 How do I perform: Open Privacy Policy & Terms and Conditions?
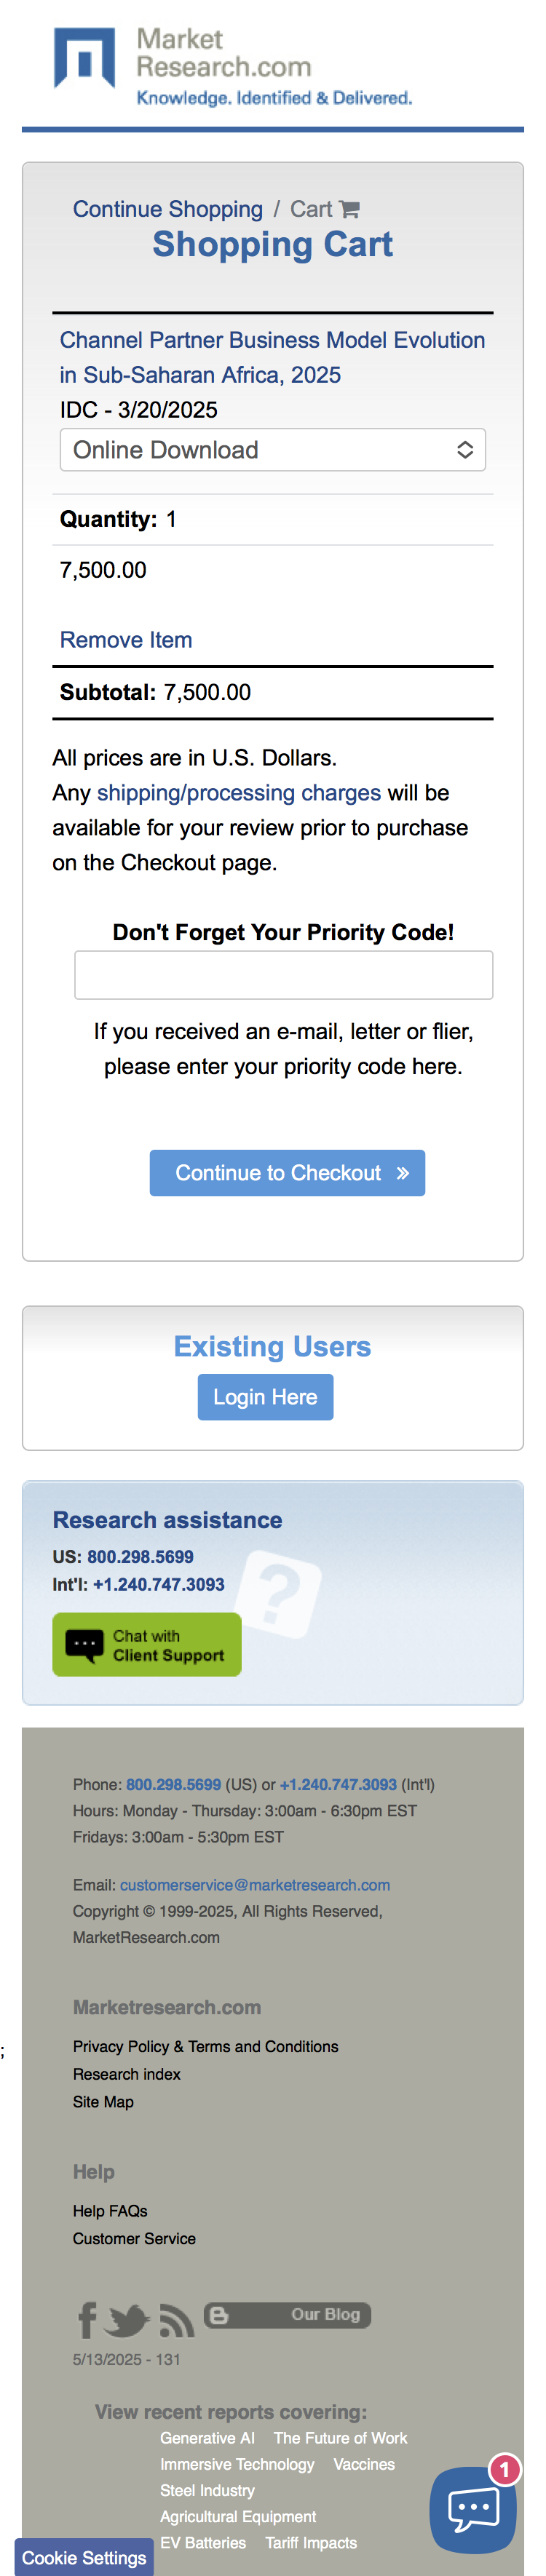205,2046
